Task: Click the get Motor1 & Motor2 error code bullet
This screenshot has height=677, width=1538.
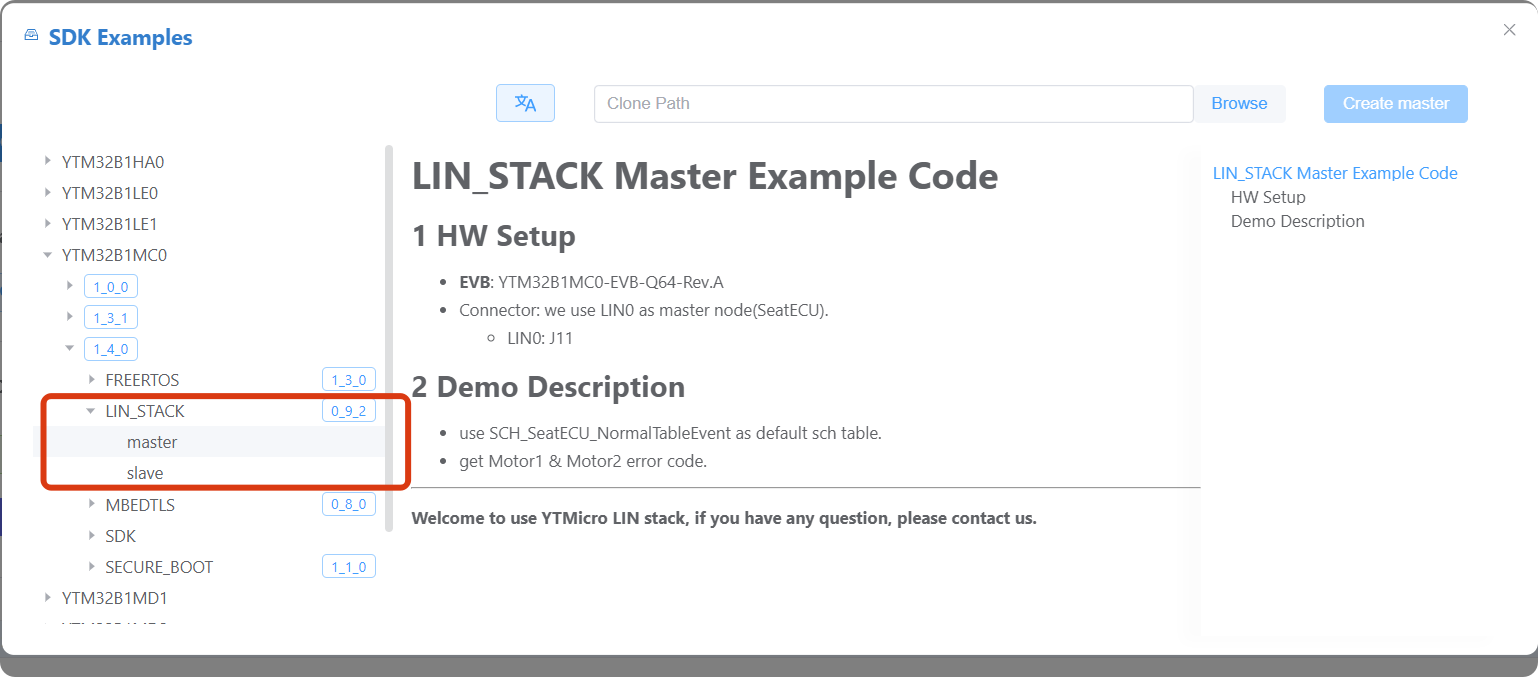Action: (583, 461)
